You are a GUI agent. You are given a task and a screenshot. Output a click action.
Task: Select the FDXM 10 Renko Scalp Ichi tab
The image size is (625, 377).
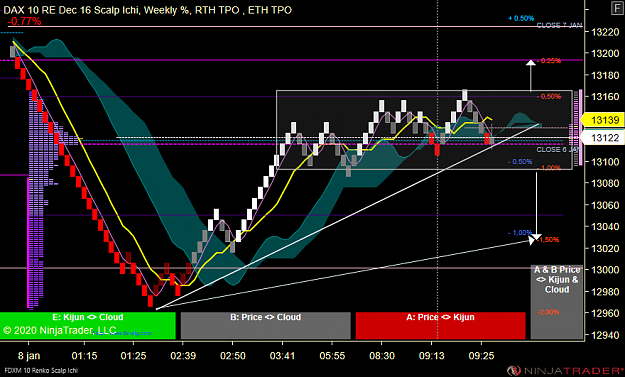coord(41,371)
